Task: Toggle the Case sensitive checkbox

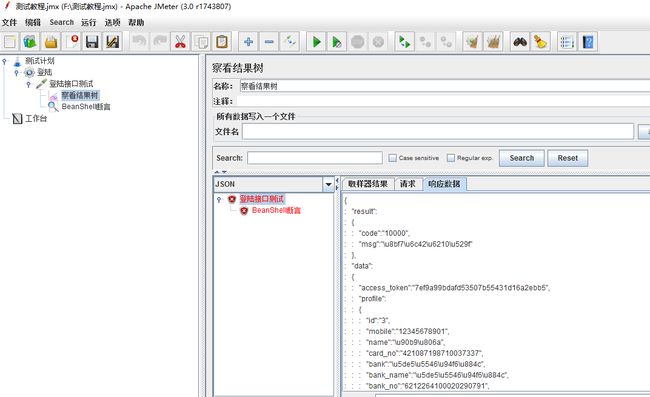Action: tap(392, 158)
